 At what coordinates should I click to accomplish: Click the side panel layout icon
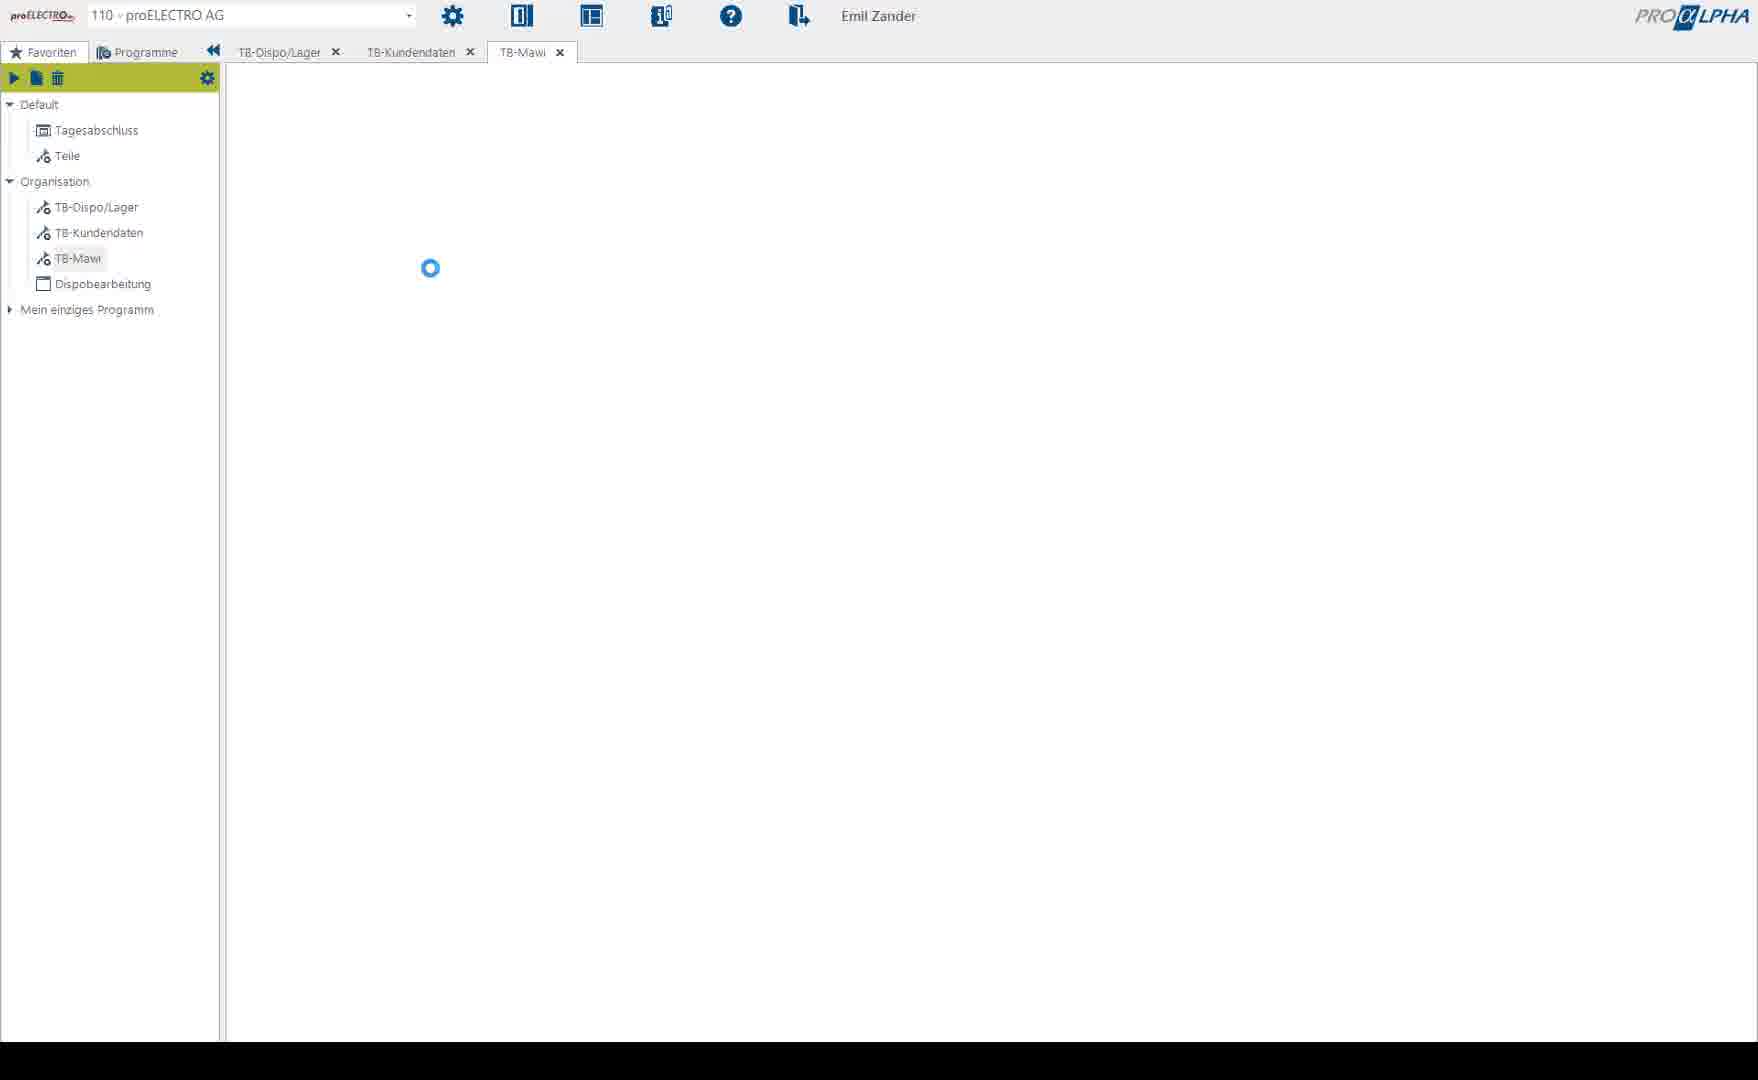coord(522,16)
